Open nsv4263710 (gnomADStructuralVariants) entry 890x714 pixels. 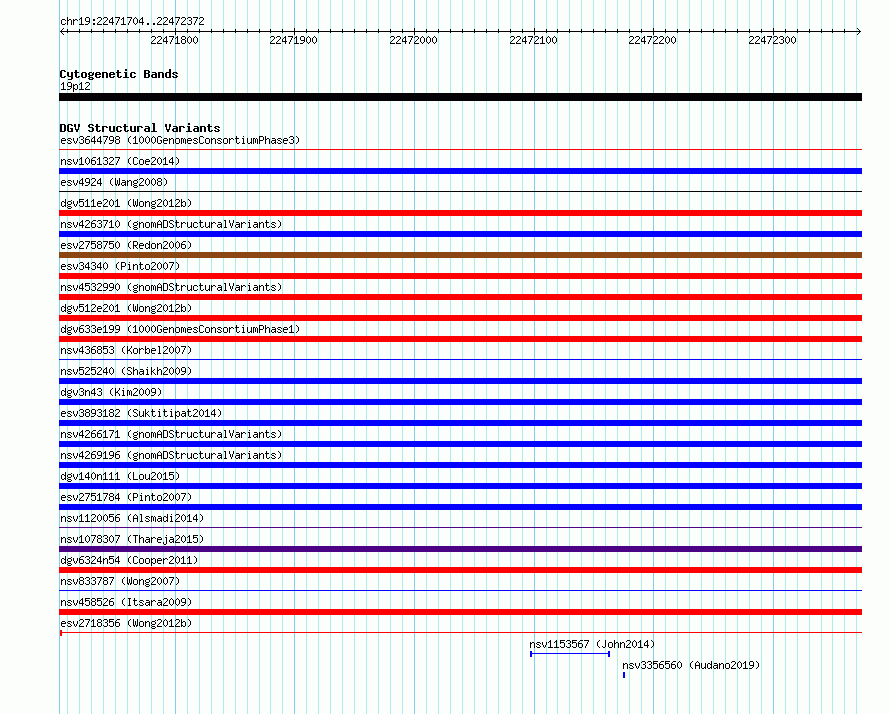coord(171,224)
